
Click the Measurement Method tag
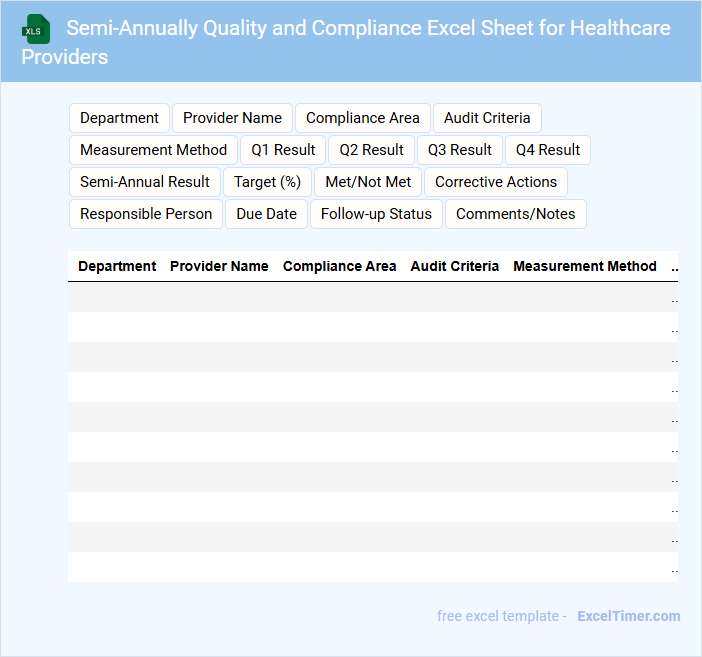153,150
